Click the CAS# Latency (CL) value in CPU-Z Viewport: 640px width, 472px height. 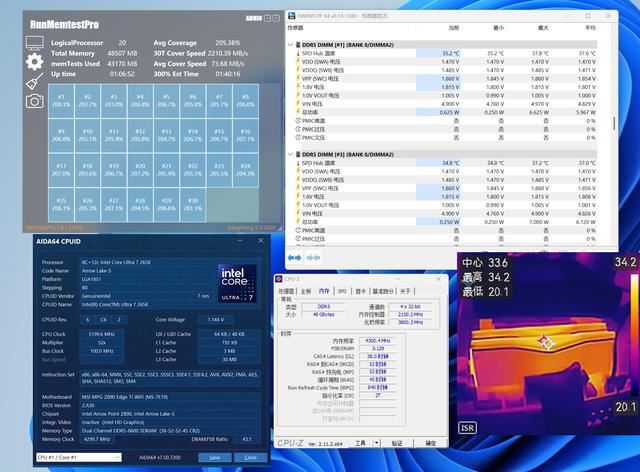pos(378,356)
